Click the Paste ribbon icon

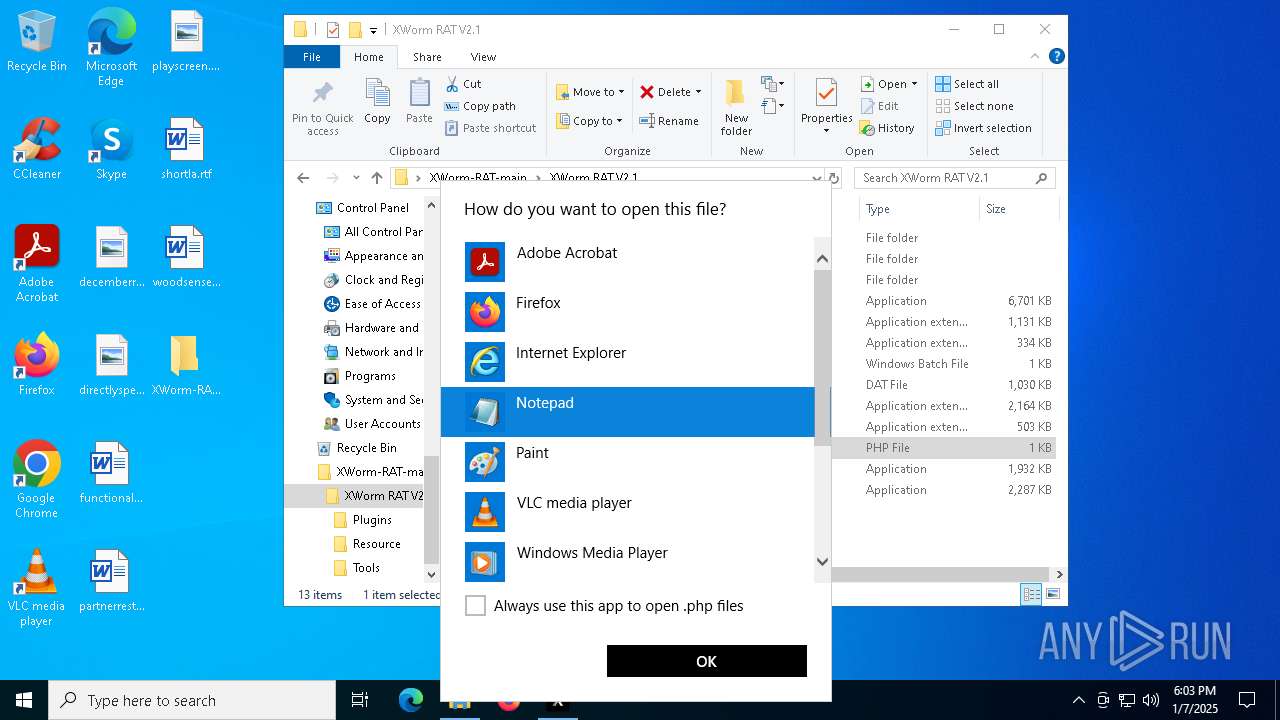[x=419, y=102]
